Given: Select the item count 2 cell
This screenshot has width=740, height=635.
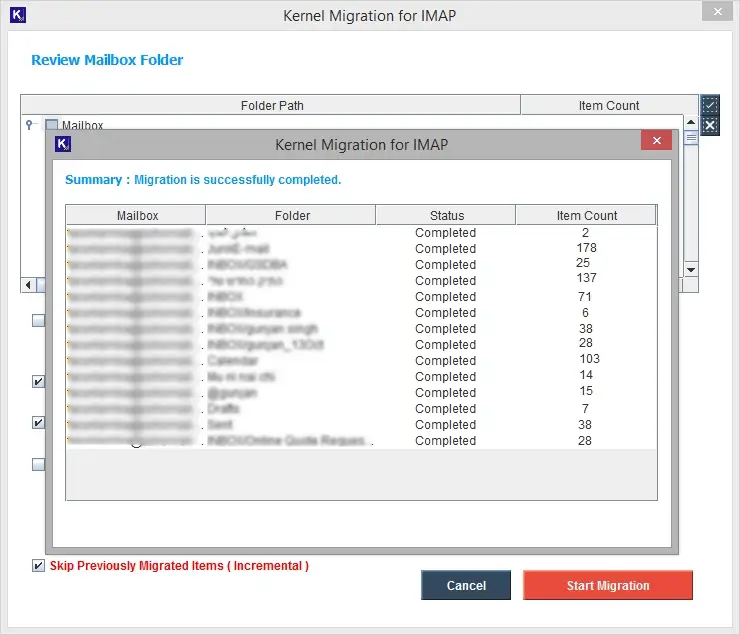Looking at the screenshot, I should (x=585, y=233).
